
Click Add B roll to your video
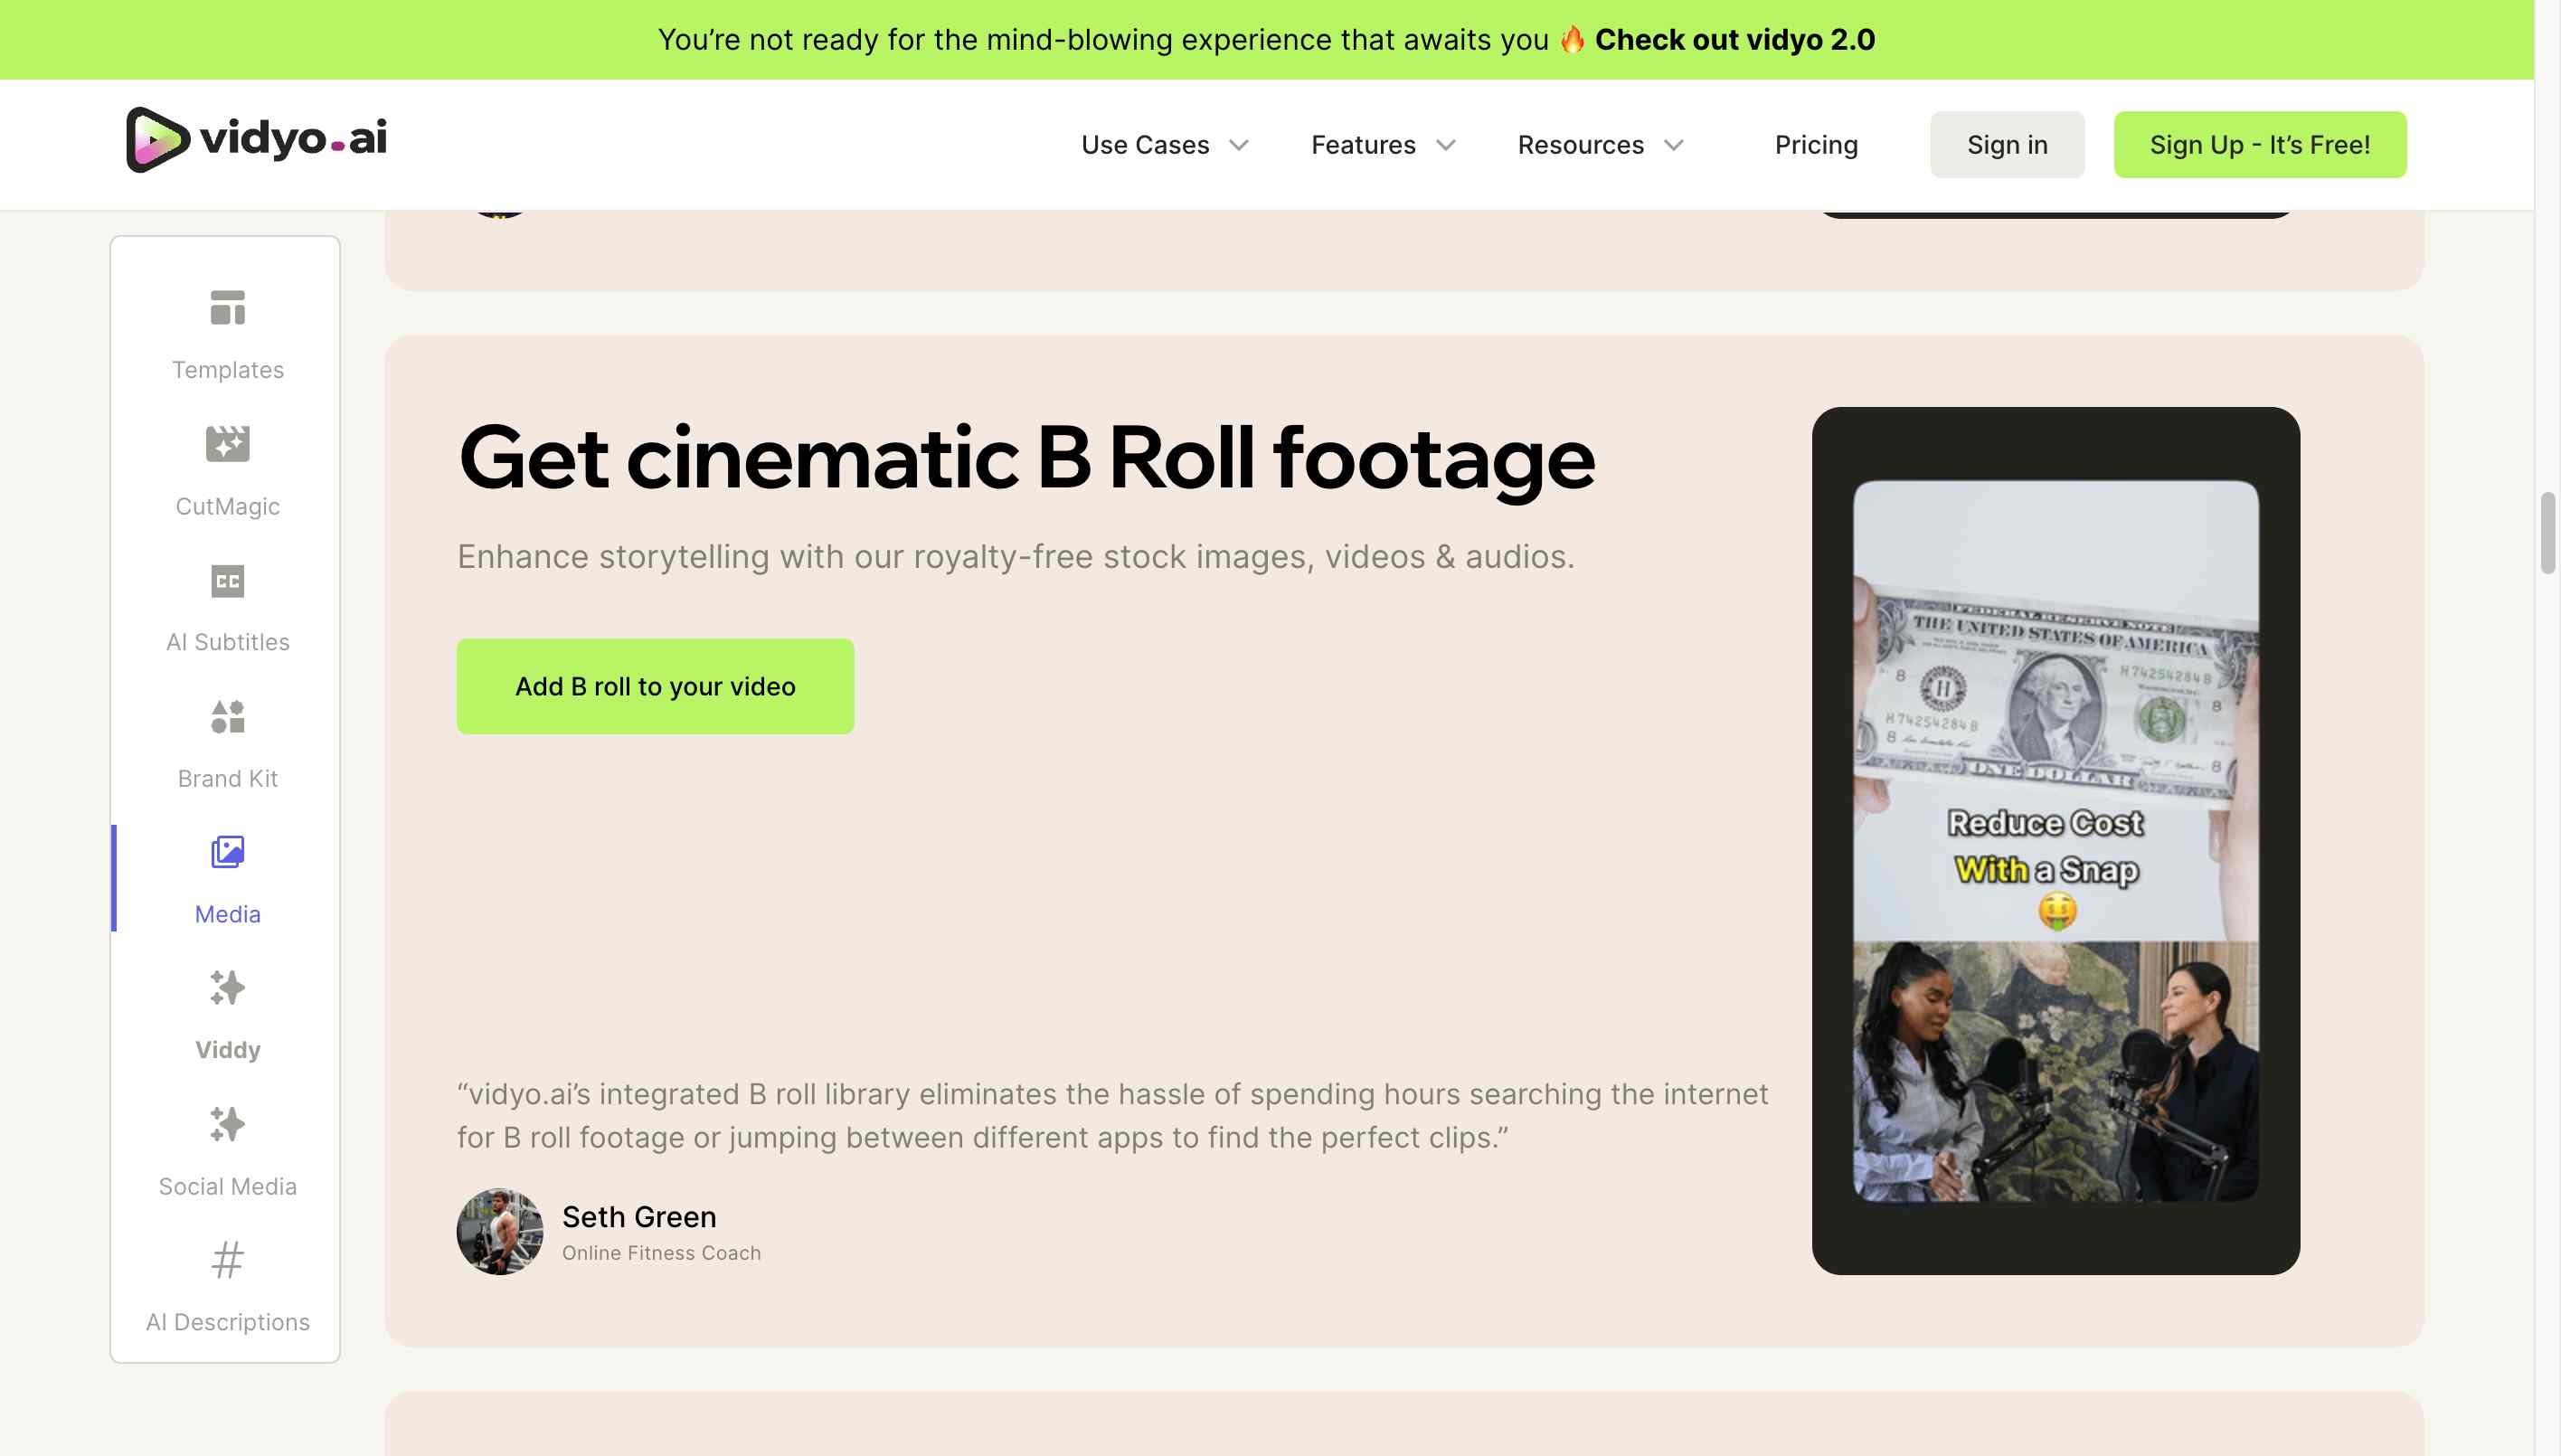pos(655,687)
